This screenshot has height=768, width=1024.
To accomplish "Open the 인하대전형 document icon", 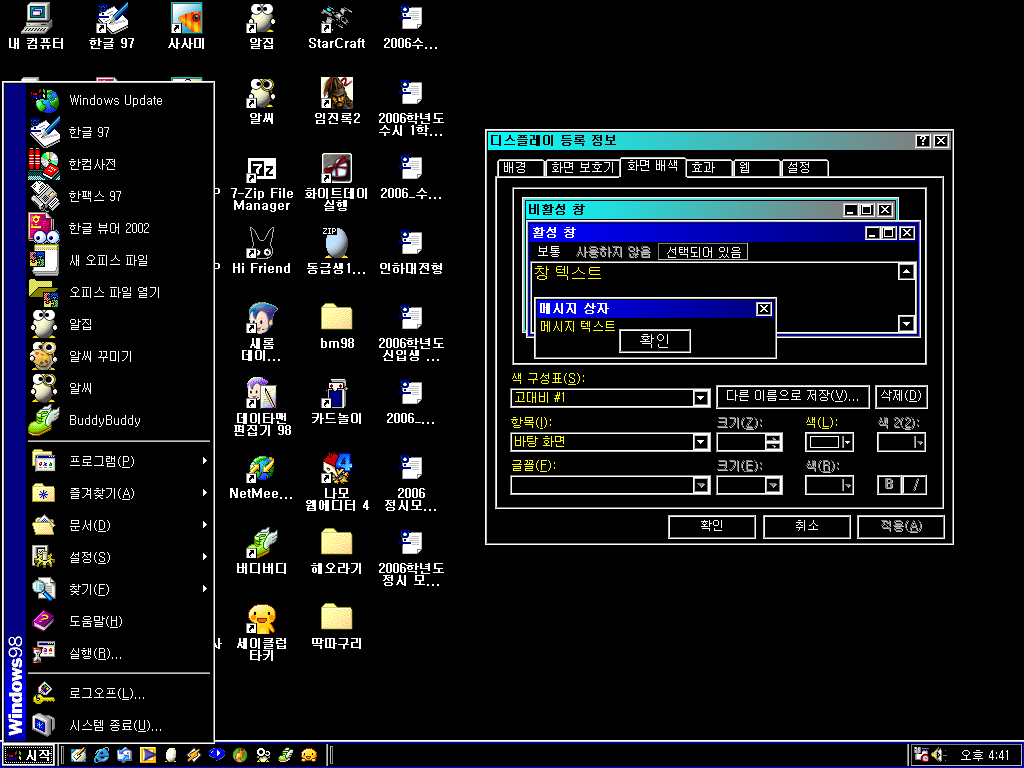I will tap(411, 251).
